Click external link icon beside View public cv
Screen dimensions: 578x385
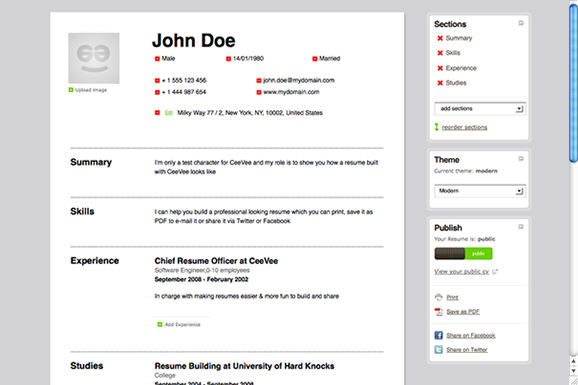[x=495, y=272]
